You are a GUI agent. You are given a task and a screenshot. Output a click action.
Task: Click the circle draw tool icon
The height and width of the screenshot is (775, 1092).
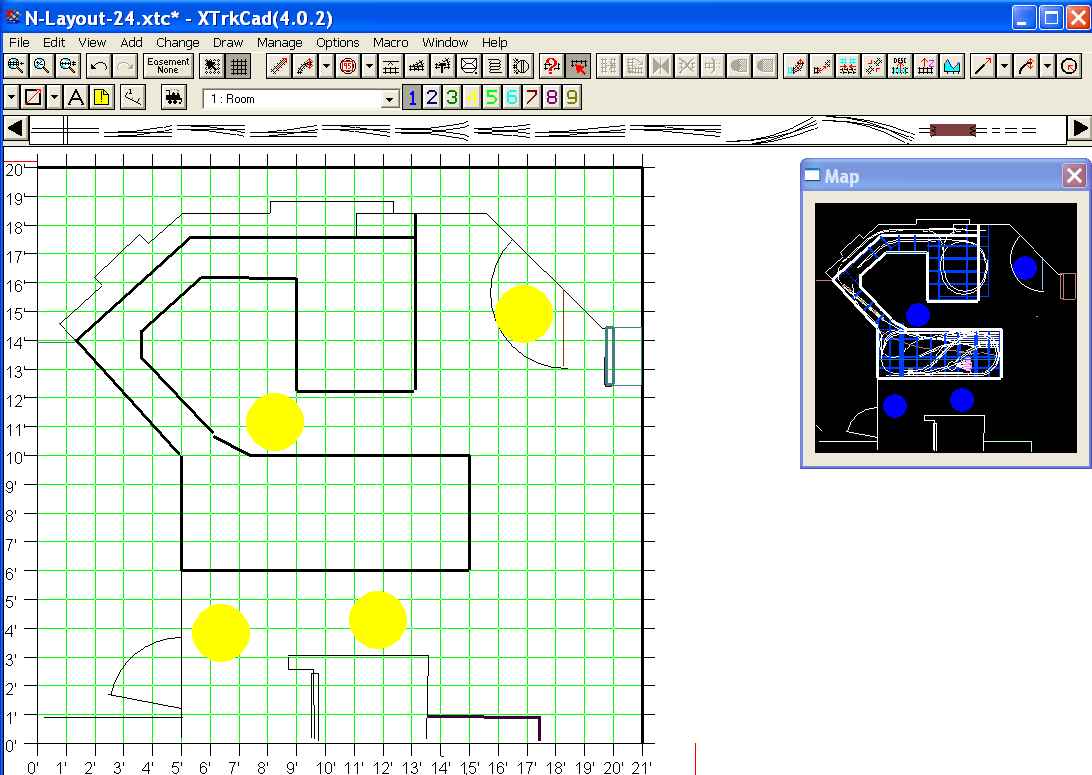point(1069,66)
